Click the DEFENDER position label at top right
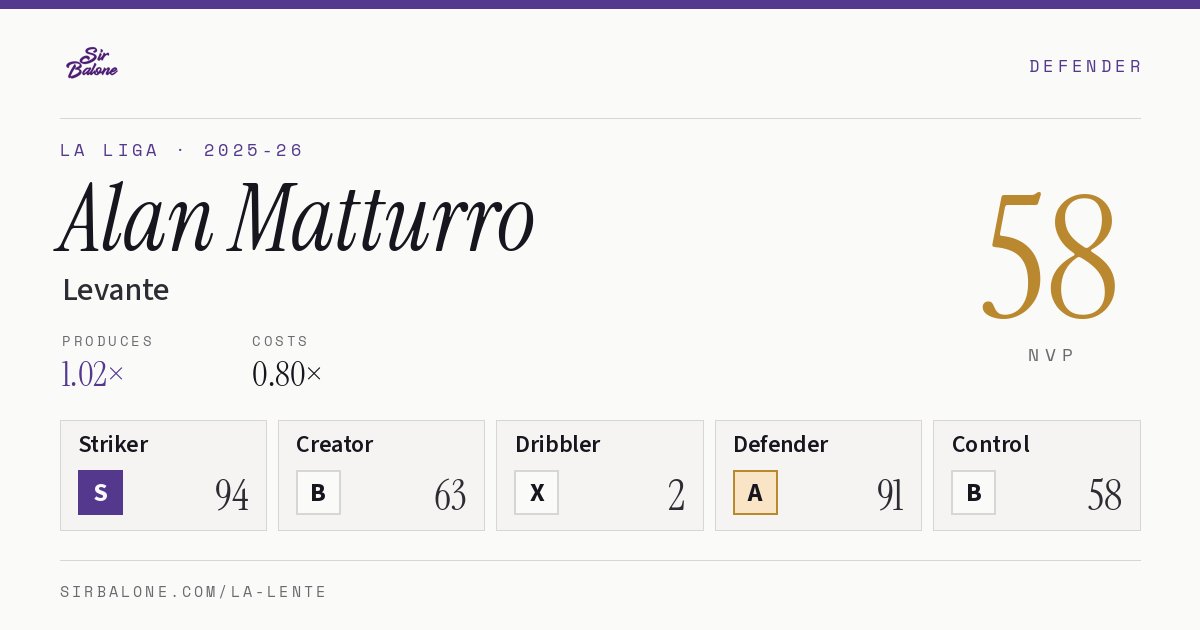 click(x=1085, y=66)
